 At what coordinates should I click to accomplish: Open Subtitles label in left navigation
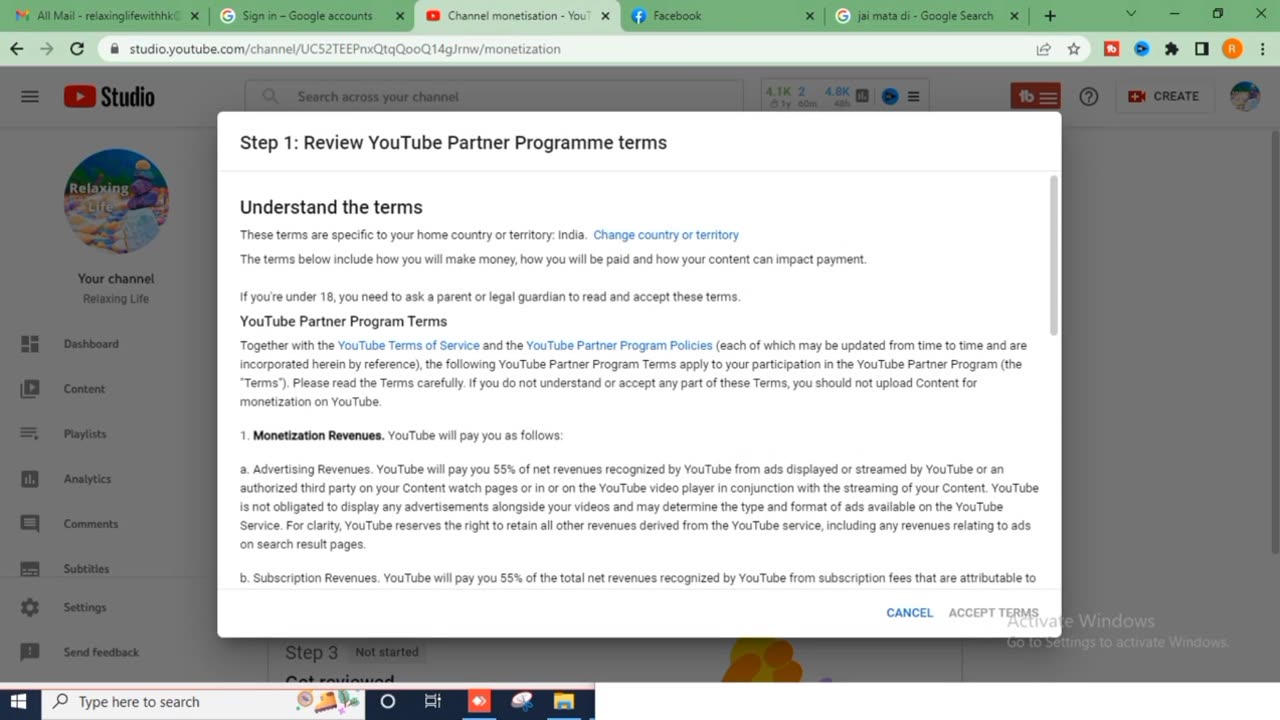tap(86, 569)
